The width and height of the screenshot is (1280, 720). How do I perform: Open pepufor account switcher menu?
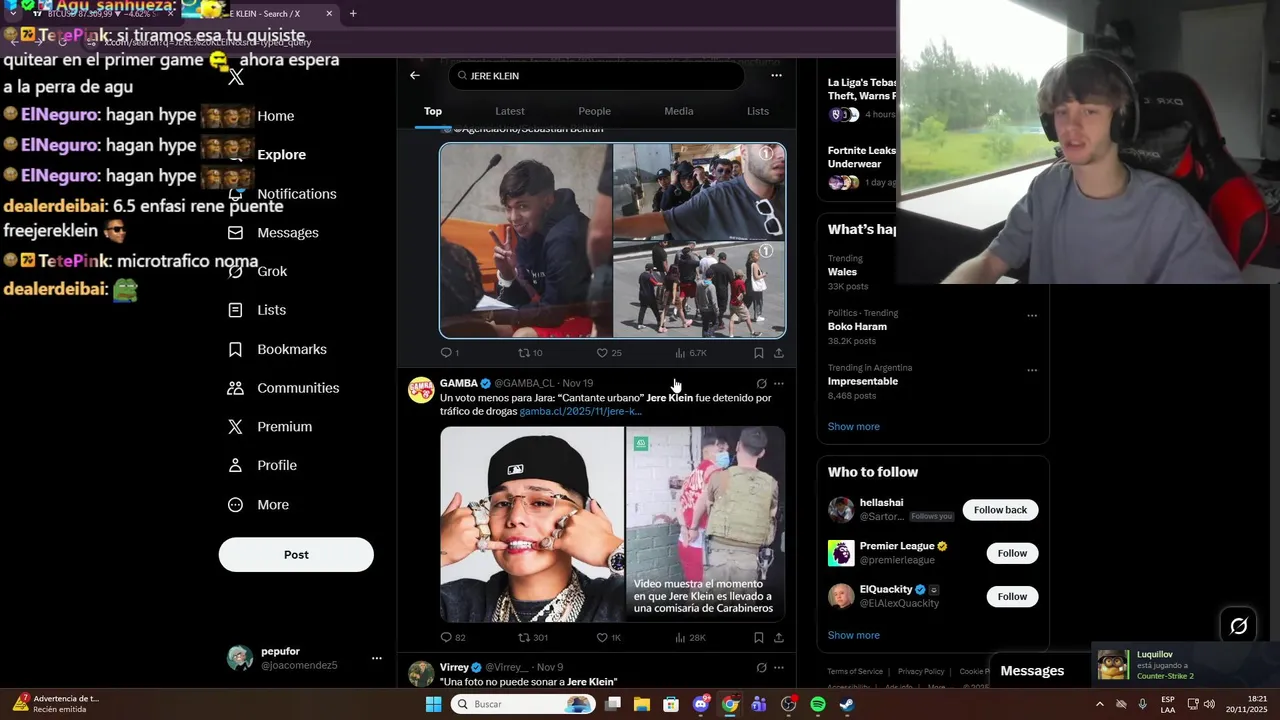[377, 658]
